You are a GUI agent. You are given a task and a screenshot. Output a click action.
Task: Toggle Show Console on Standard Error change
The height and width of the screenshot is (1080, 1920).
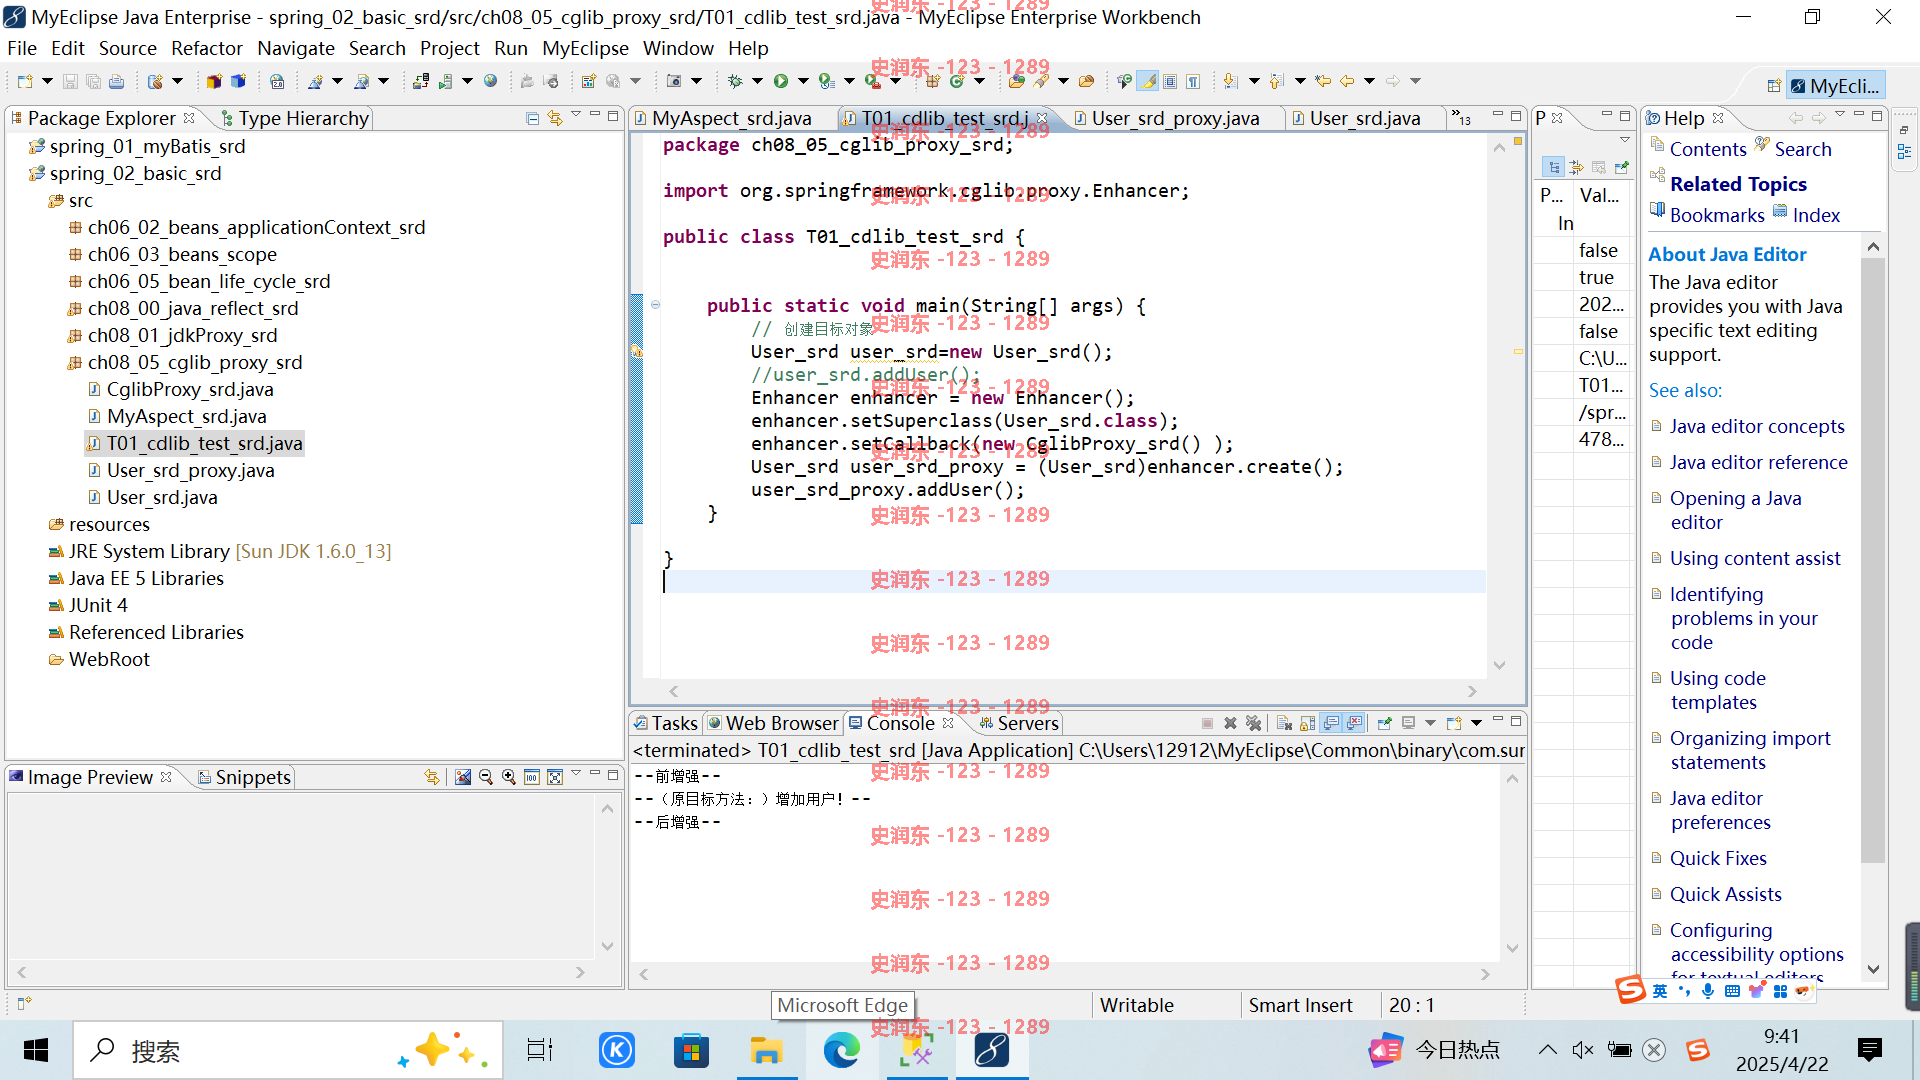(1355, 723)
